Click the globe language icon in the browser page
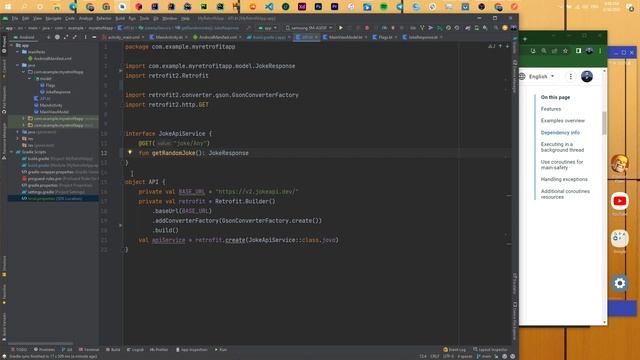The height and width of the screenshot is (360, 640). [x=522, y=76]
